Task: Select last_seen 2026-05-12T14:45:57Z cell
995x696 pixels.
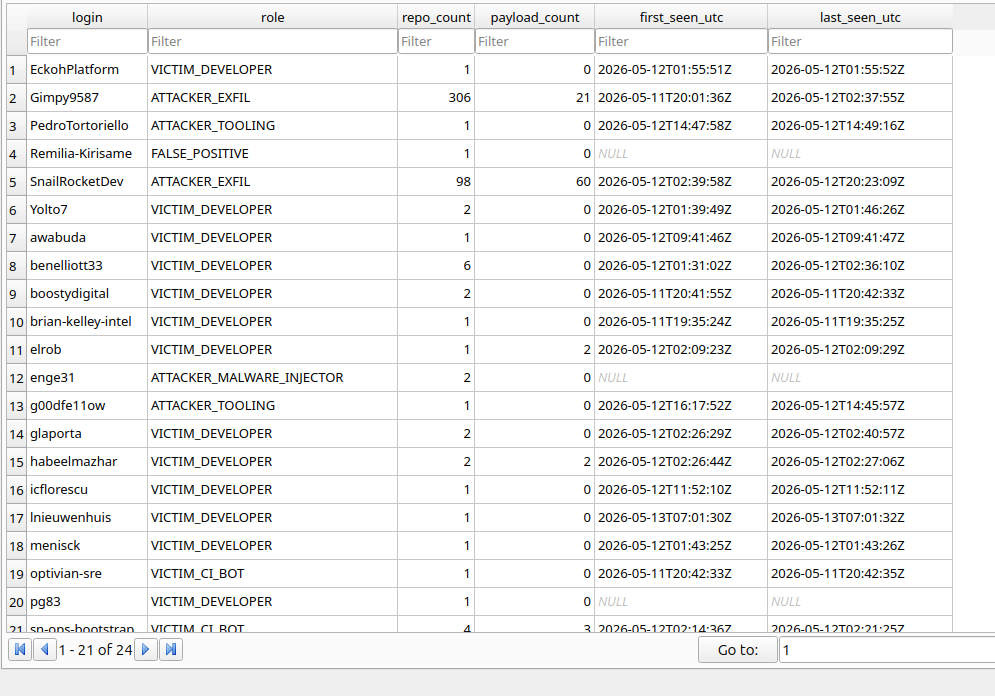Action: (x=860, y=405)
